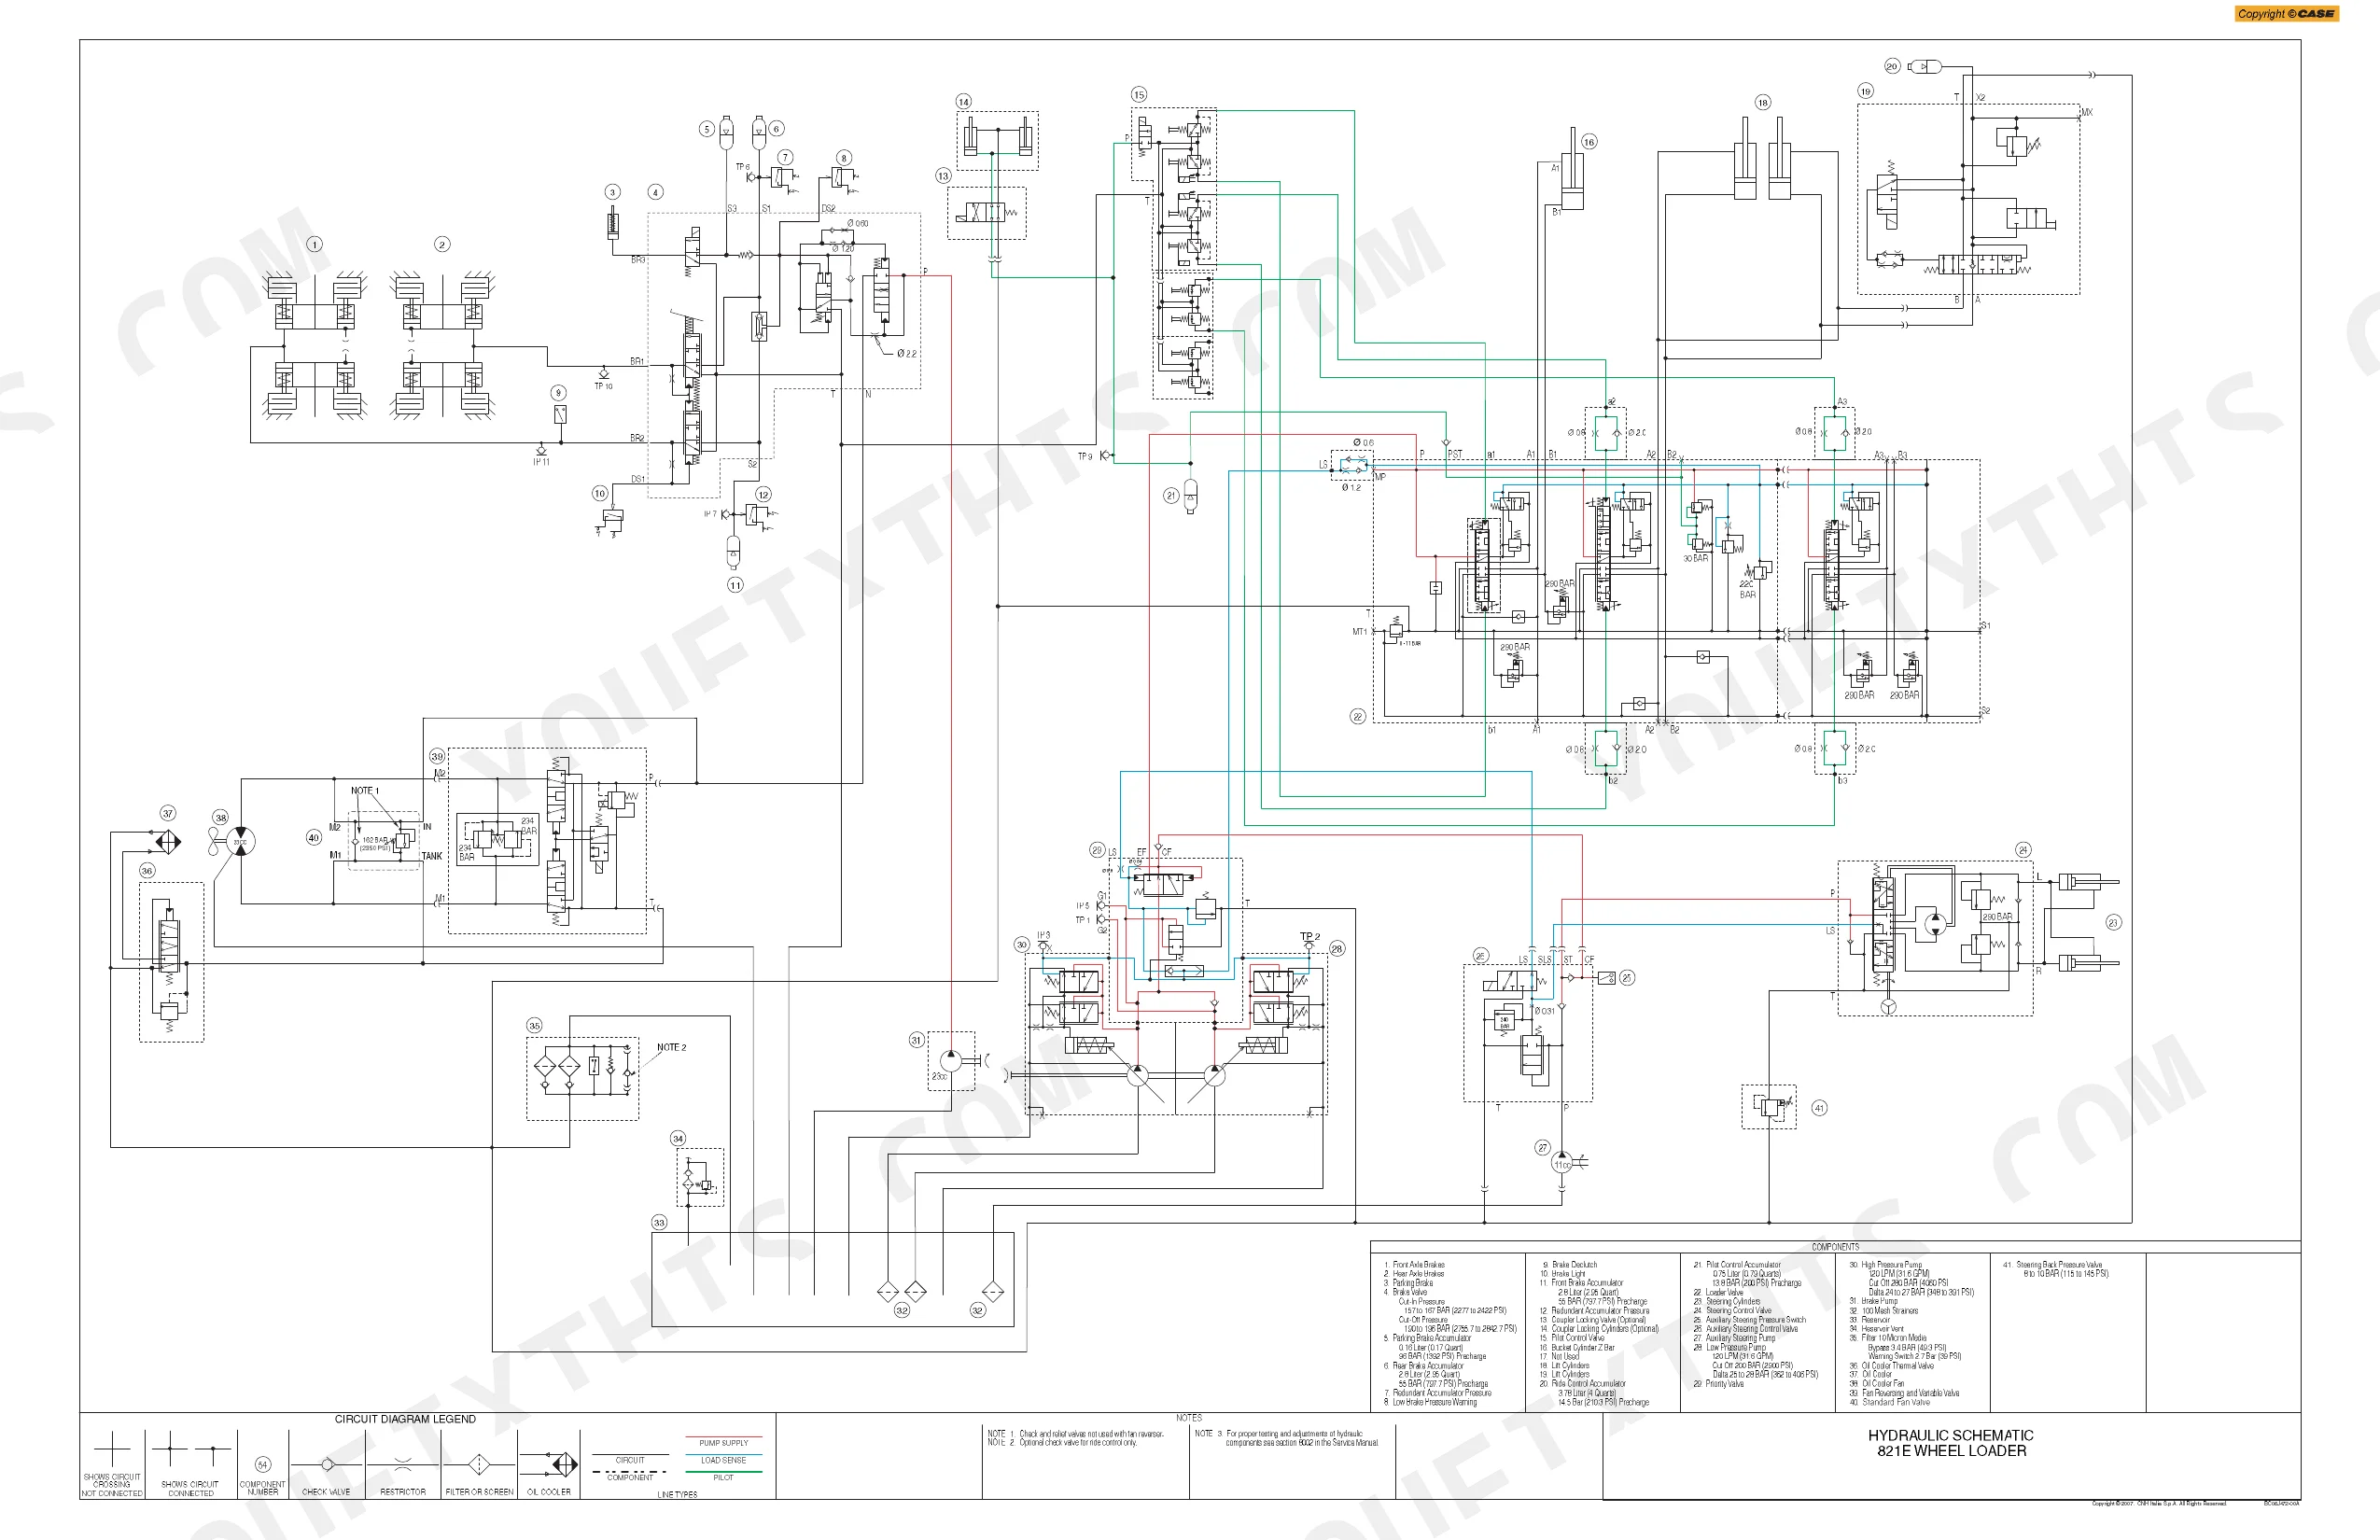Click component number 24 callout circle

[2023, 850]
